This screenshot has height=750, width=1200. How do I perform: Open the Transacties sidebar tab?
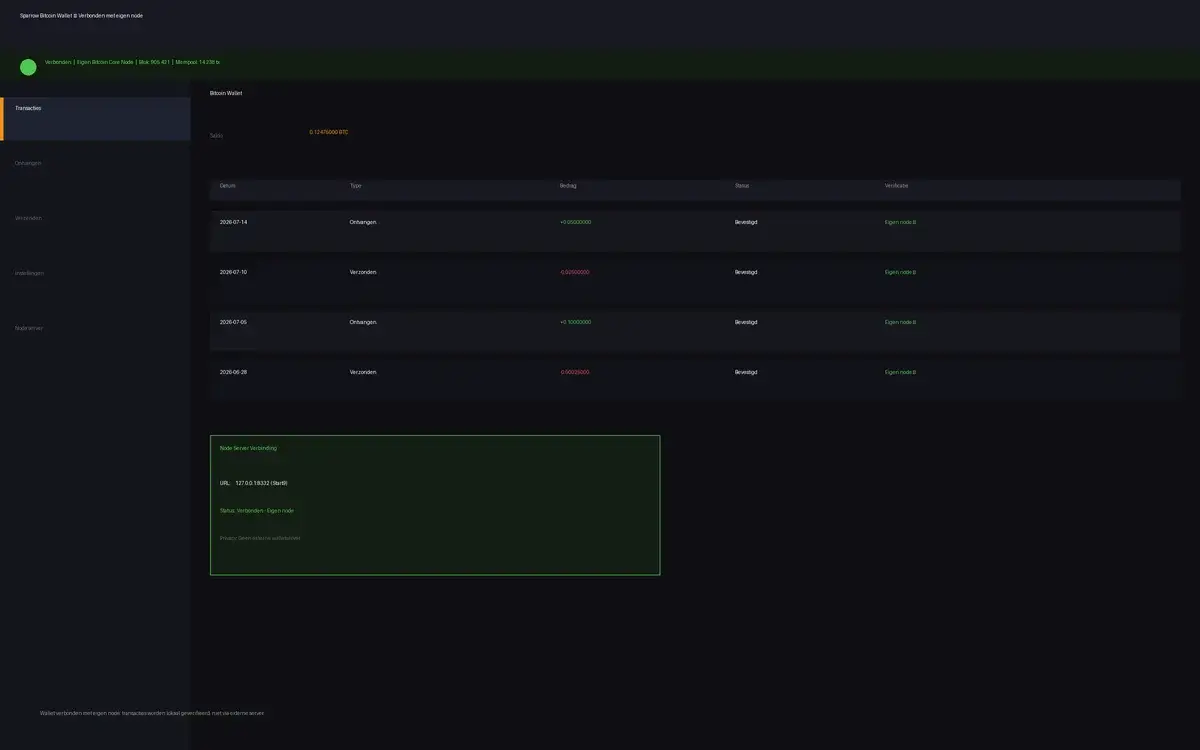[x=95, y=119]
